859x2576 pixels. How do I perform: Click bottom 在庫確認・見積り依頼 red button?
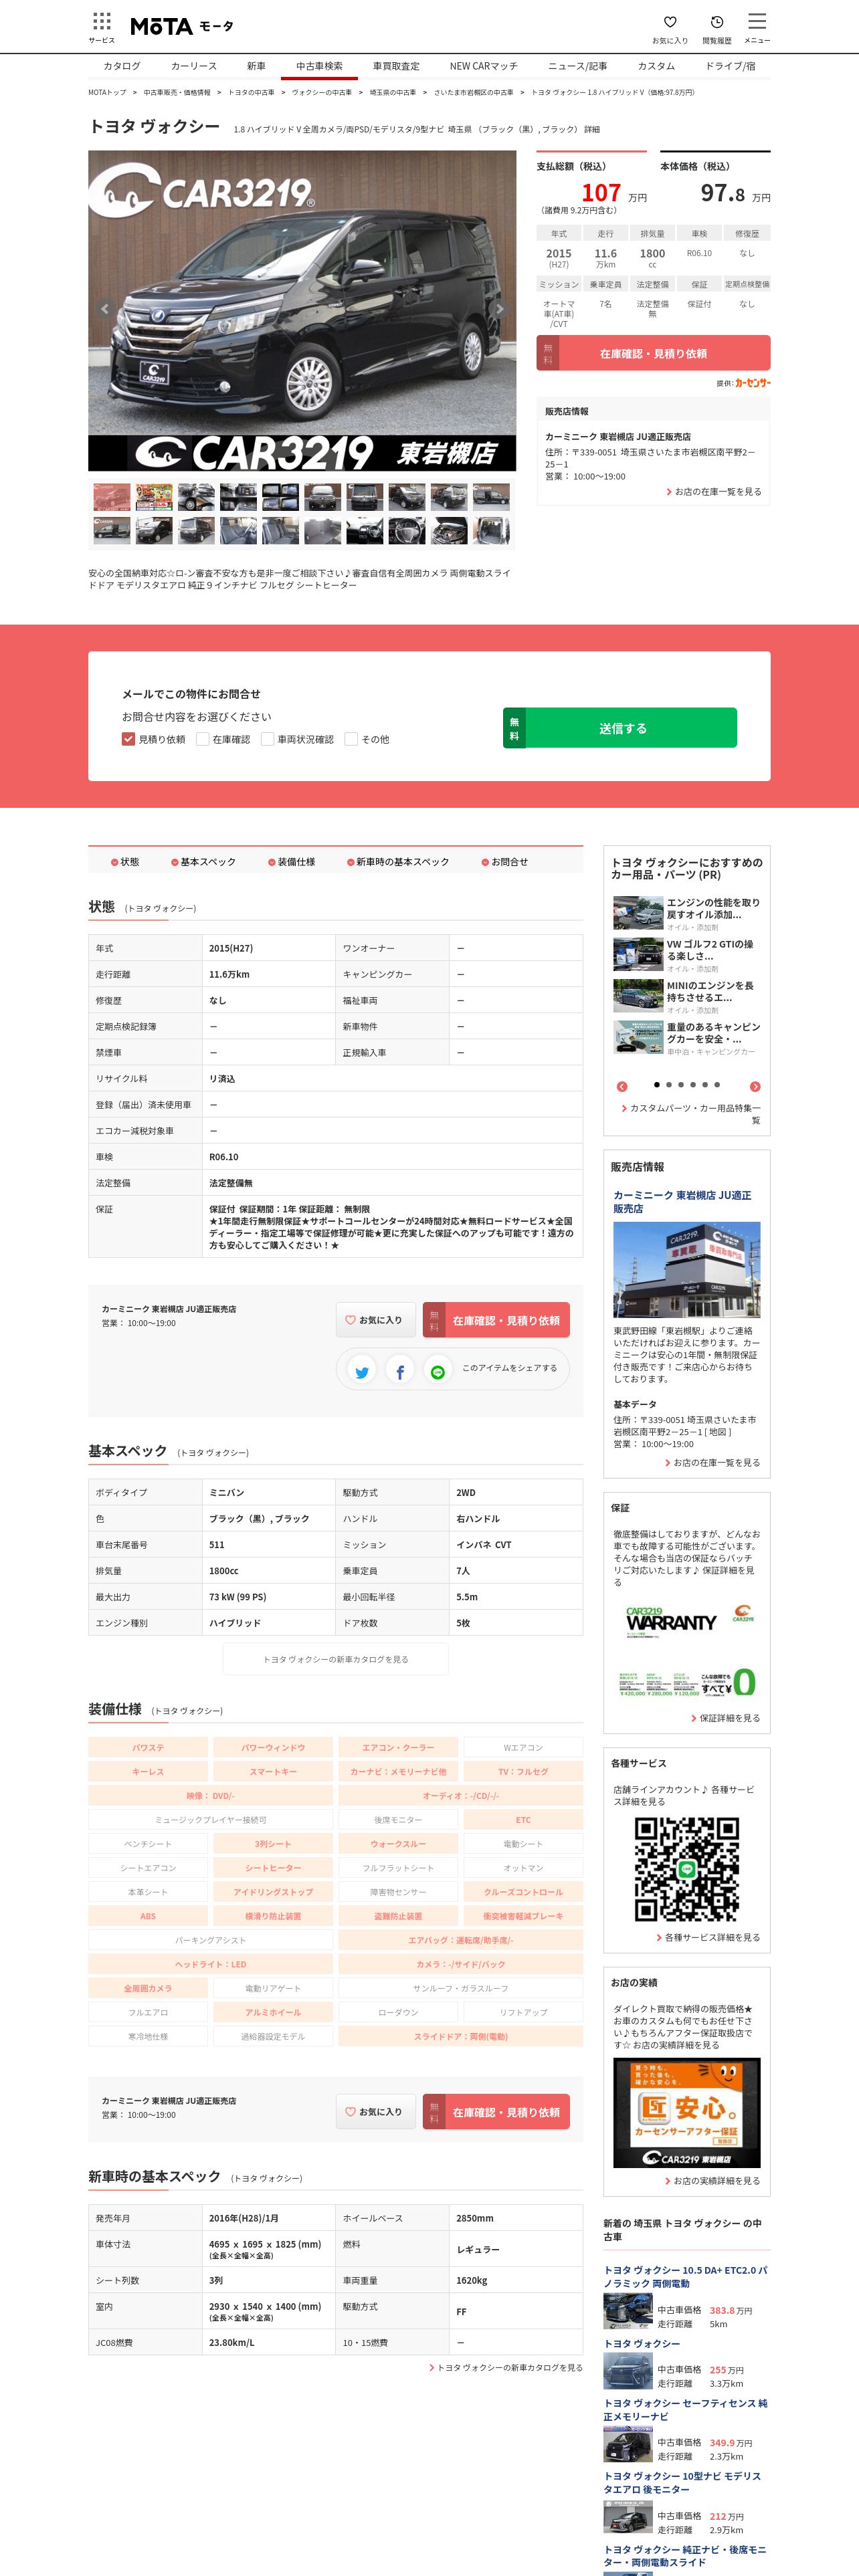[x=496, y=2112]
